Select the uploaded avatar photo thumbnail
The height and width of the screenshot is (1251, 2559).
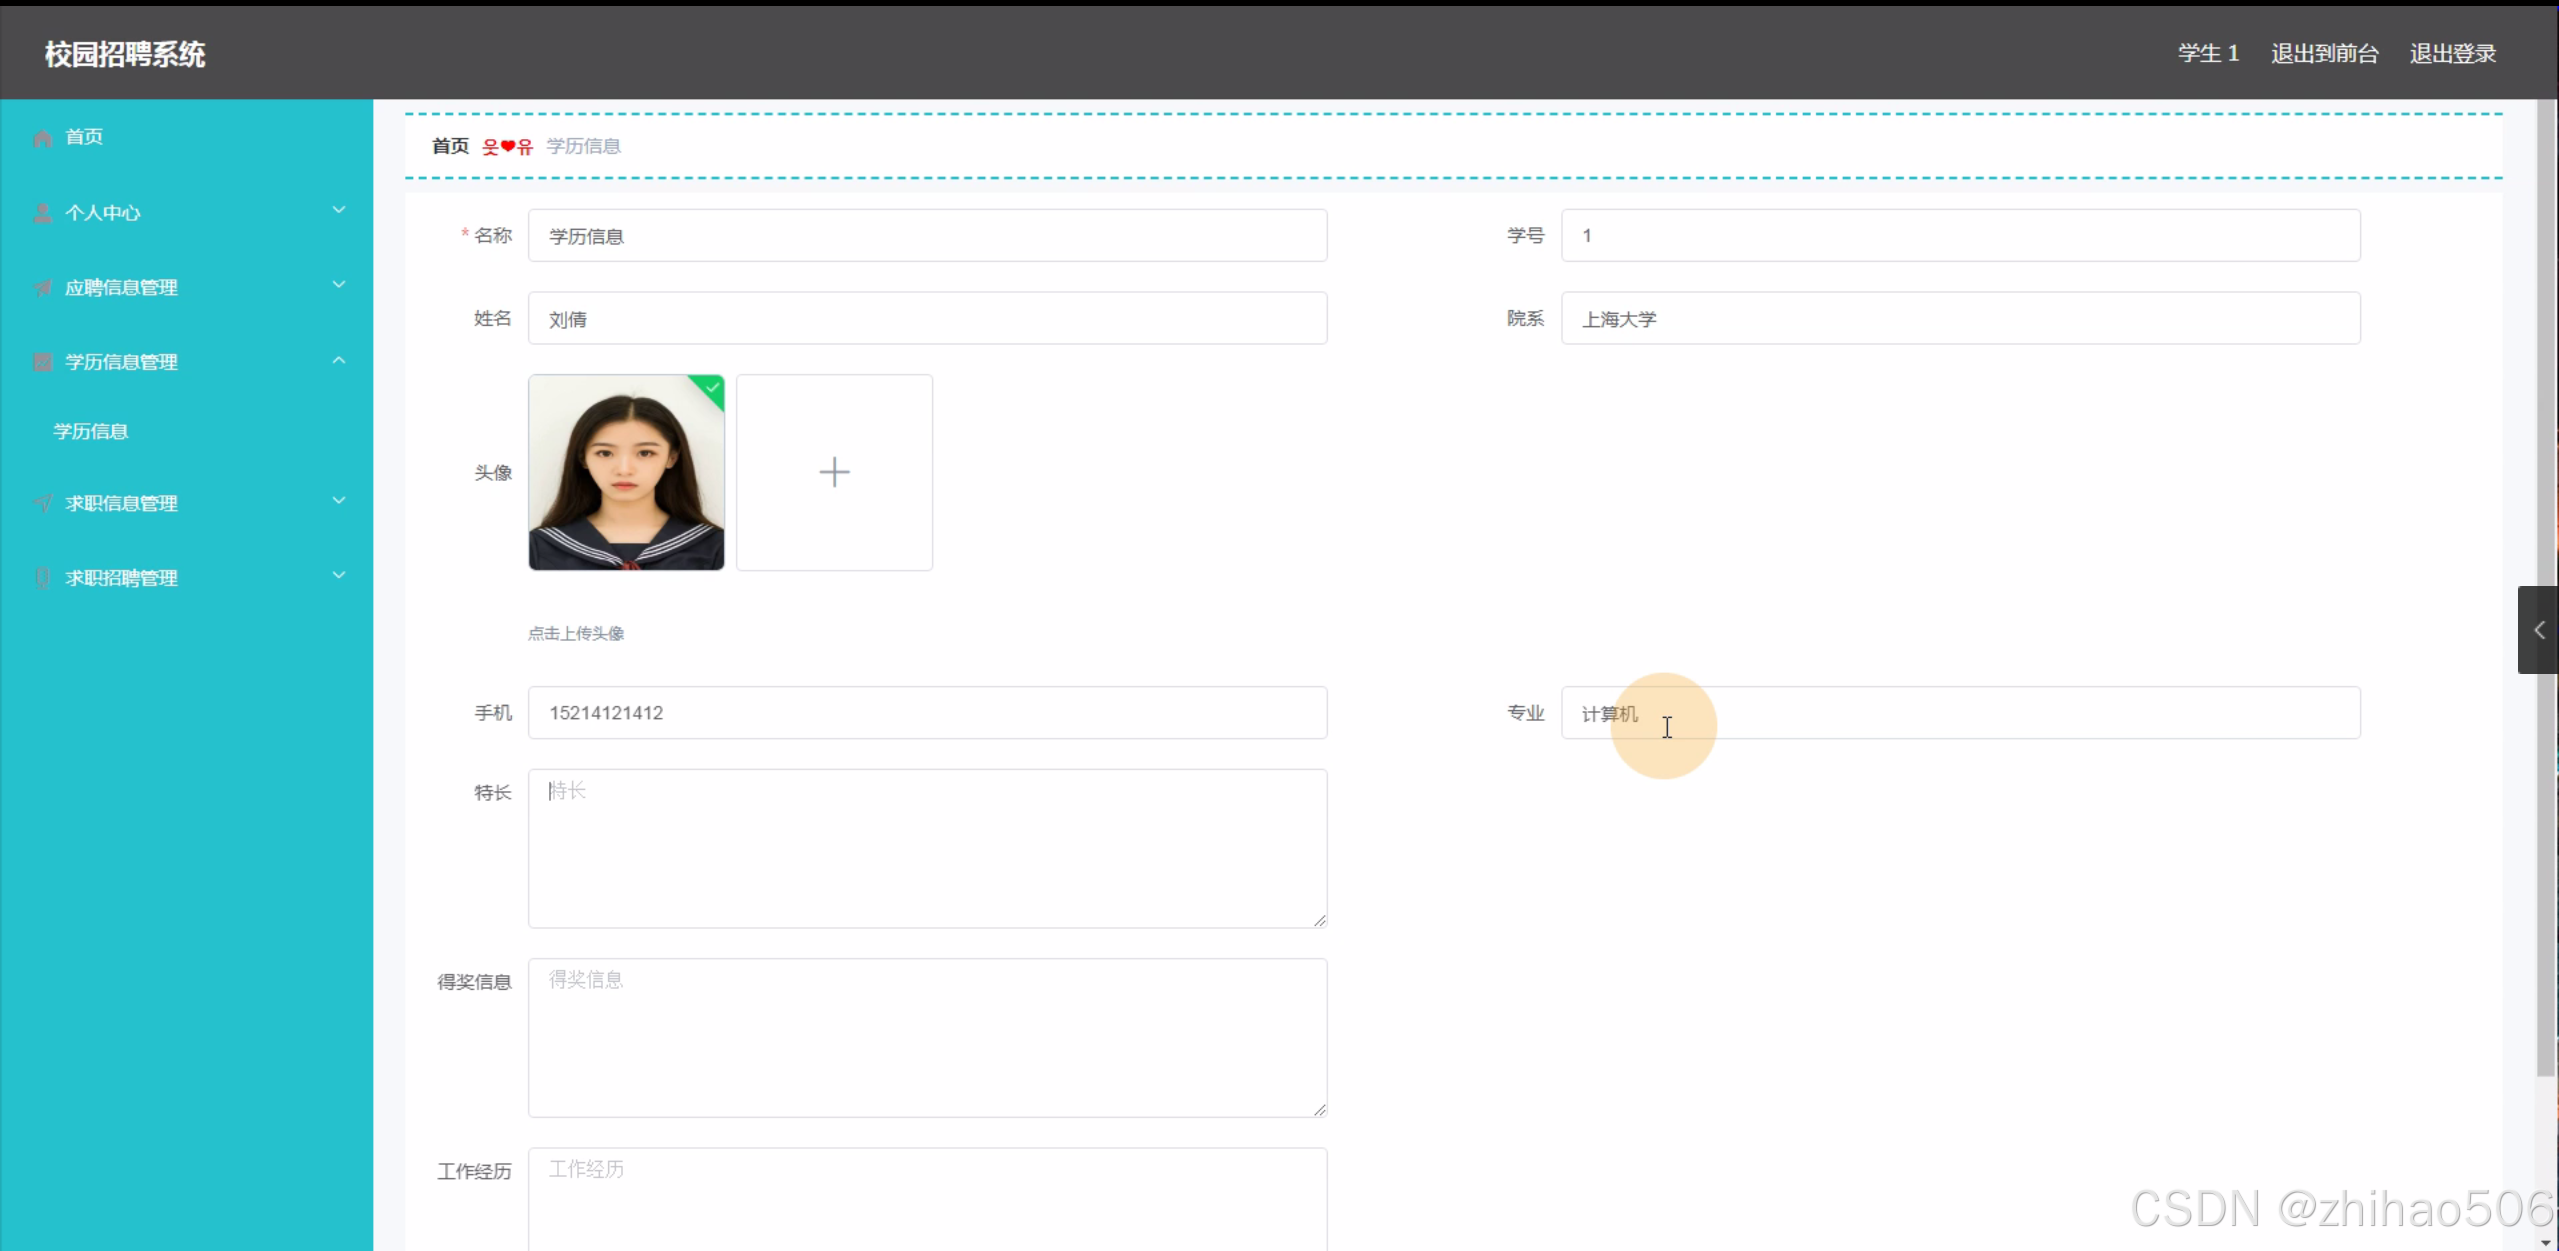(x=626, y=472)
